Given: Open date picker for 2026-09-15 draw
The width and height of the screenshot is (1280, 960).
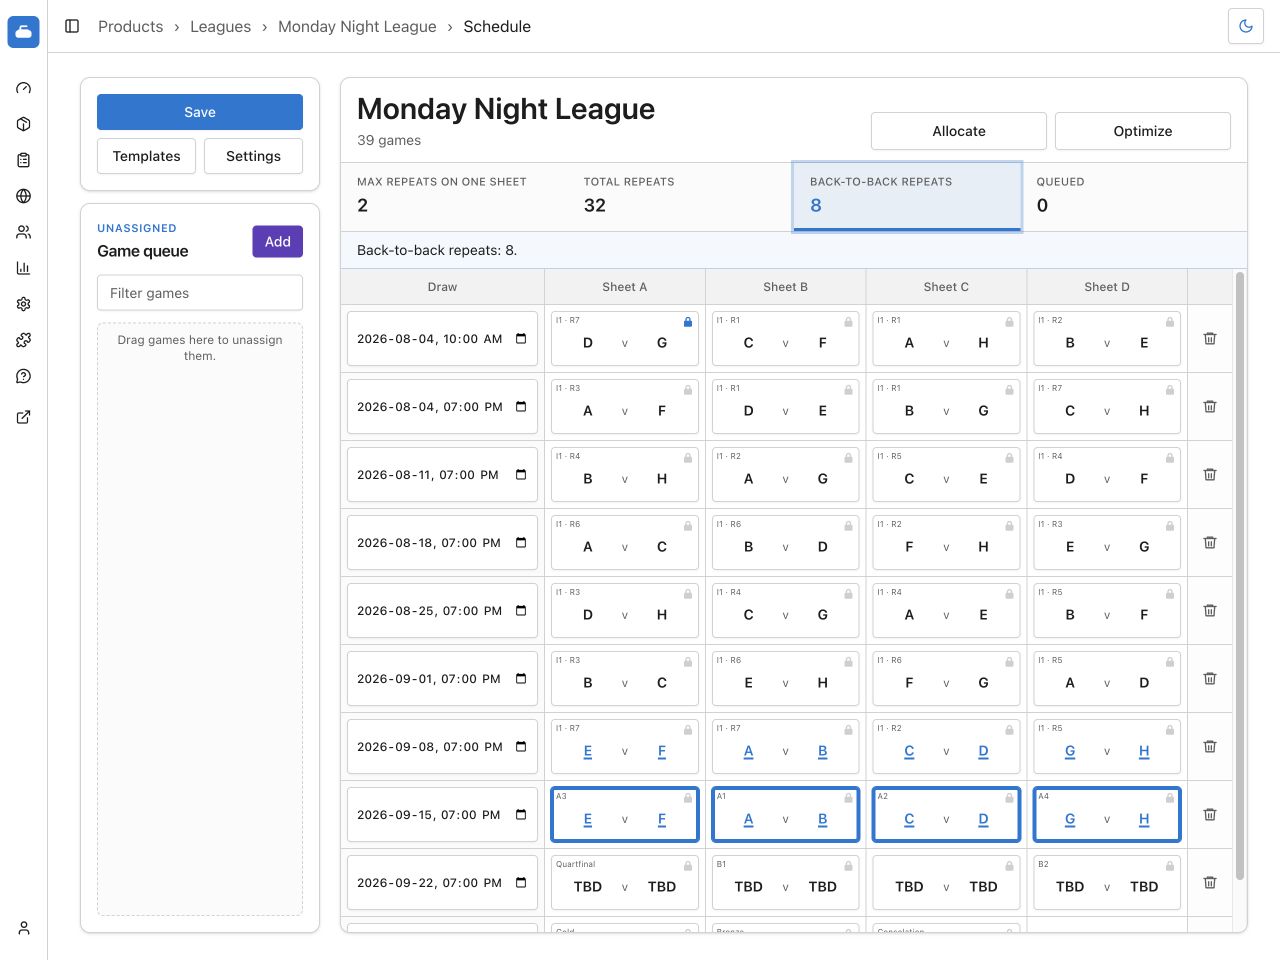Looking at the screenshot, I should click(x=521, y=815).
